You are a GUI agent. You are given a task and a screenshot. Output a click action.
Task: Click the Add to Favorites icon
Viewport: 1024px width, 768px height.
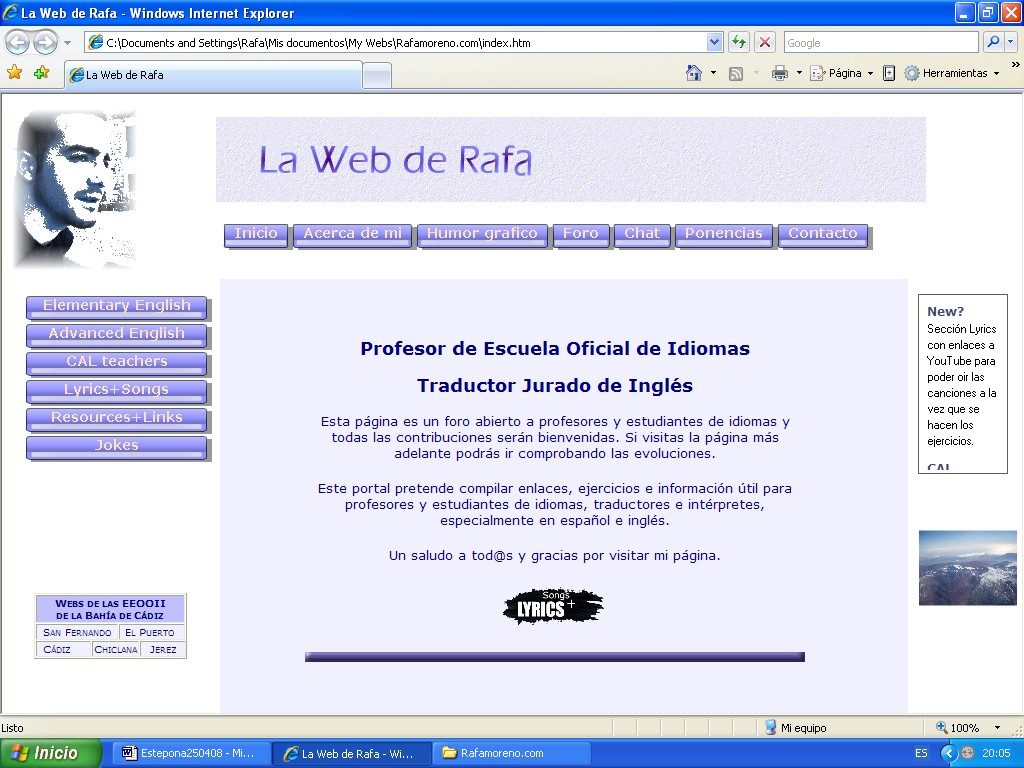(41, 73)
